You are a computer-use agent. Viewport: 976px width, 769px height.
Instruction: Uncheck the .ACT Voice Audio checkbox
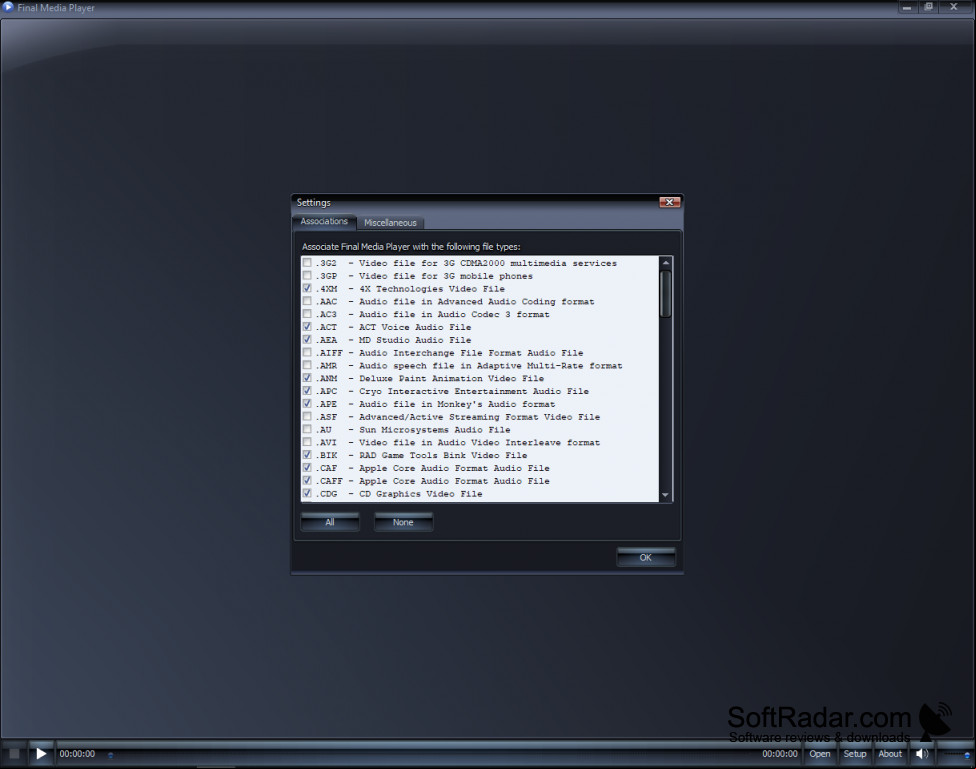pyautogui.click(x=307, y=327)
